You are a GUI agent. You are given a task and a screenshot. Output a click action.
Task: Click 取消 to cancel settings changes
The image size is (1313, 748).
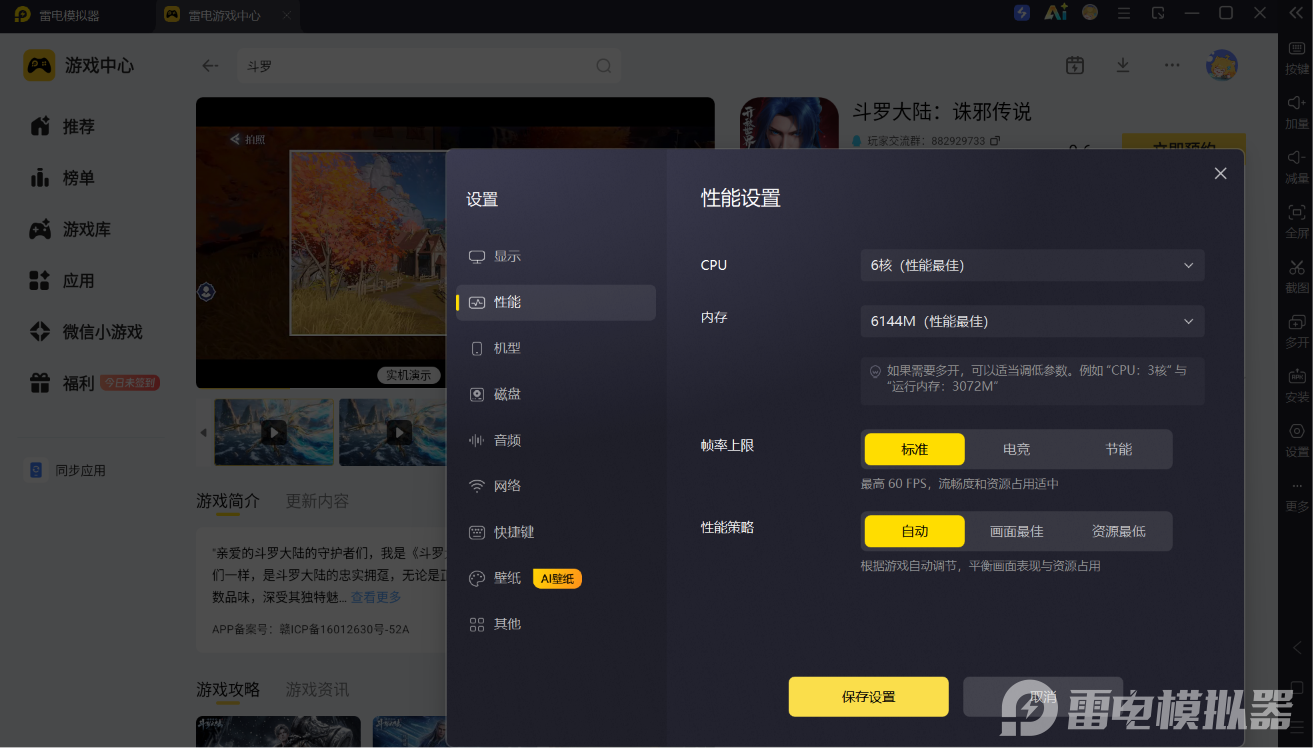pos(1043,697)
